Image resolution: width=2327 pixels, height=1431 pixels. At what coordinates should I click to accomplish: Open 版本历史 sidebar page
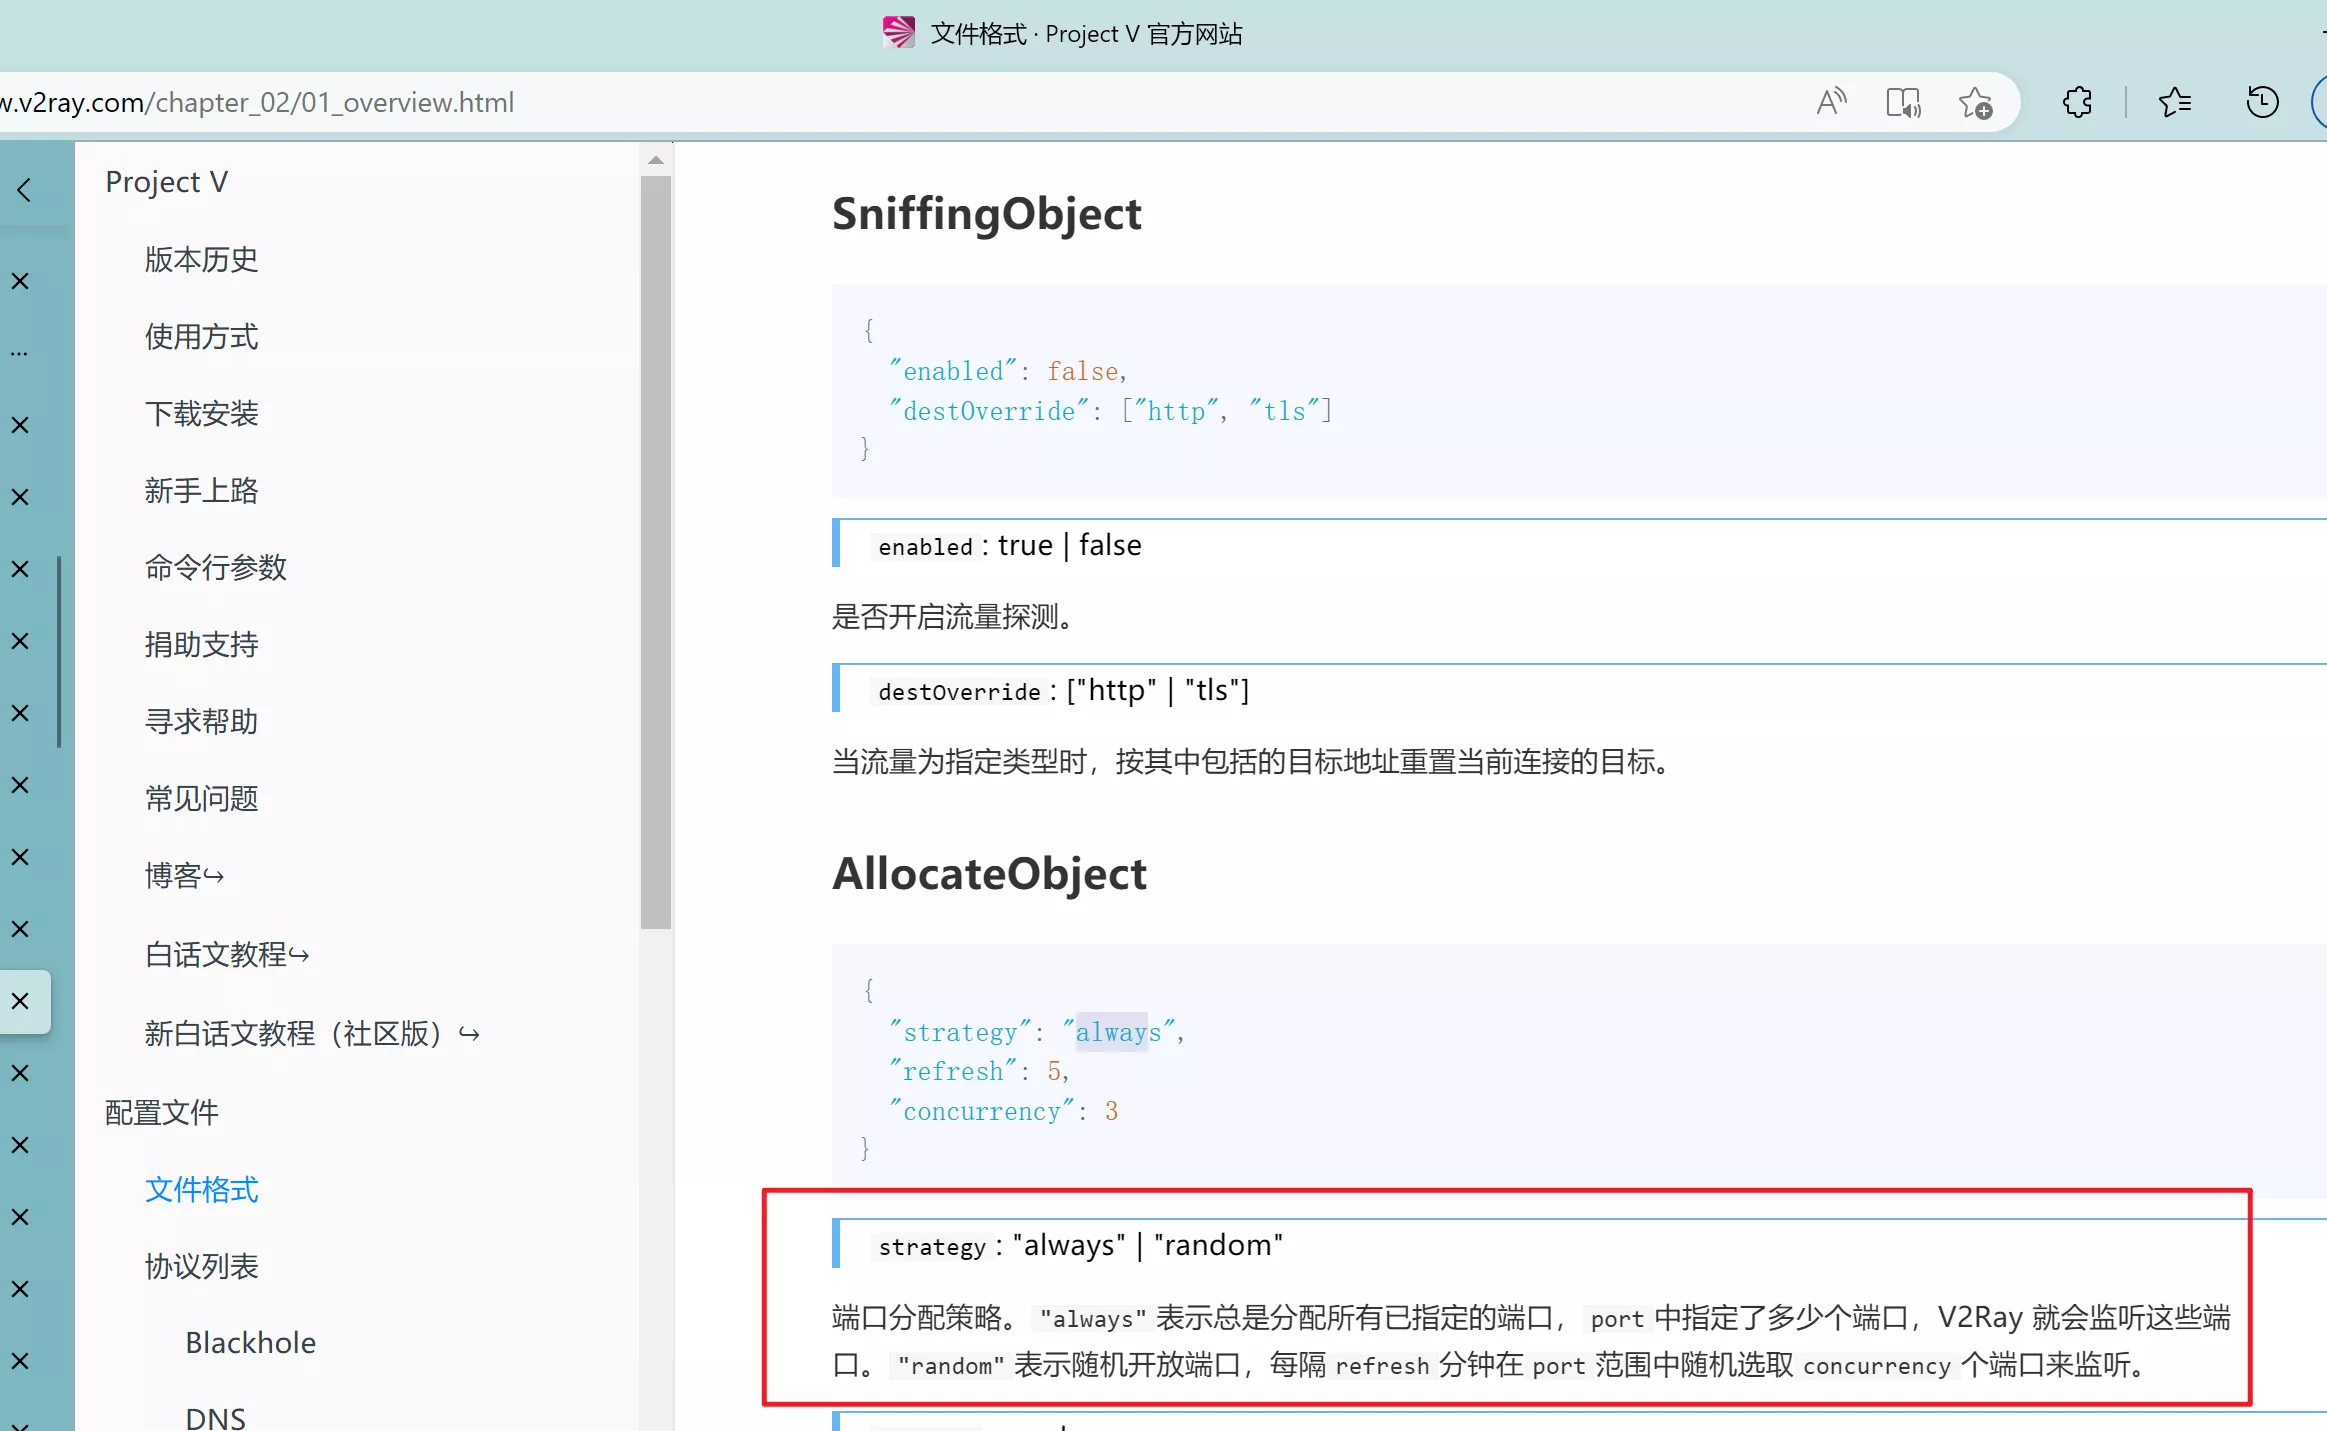[x=201, y=260]
